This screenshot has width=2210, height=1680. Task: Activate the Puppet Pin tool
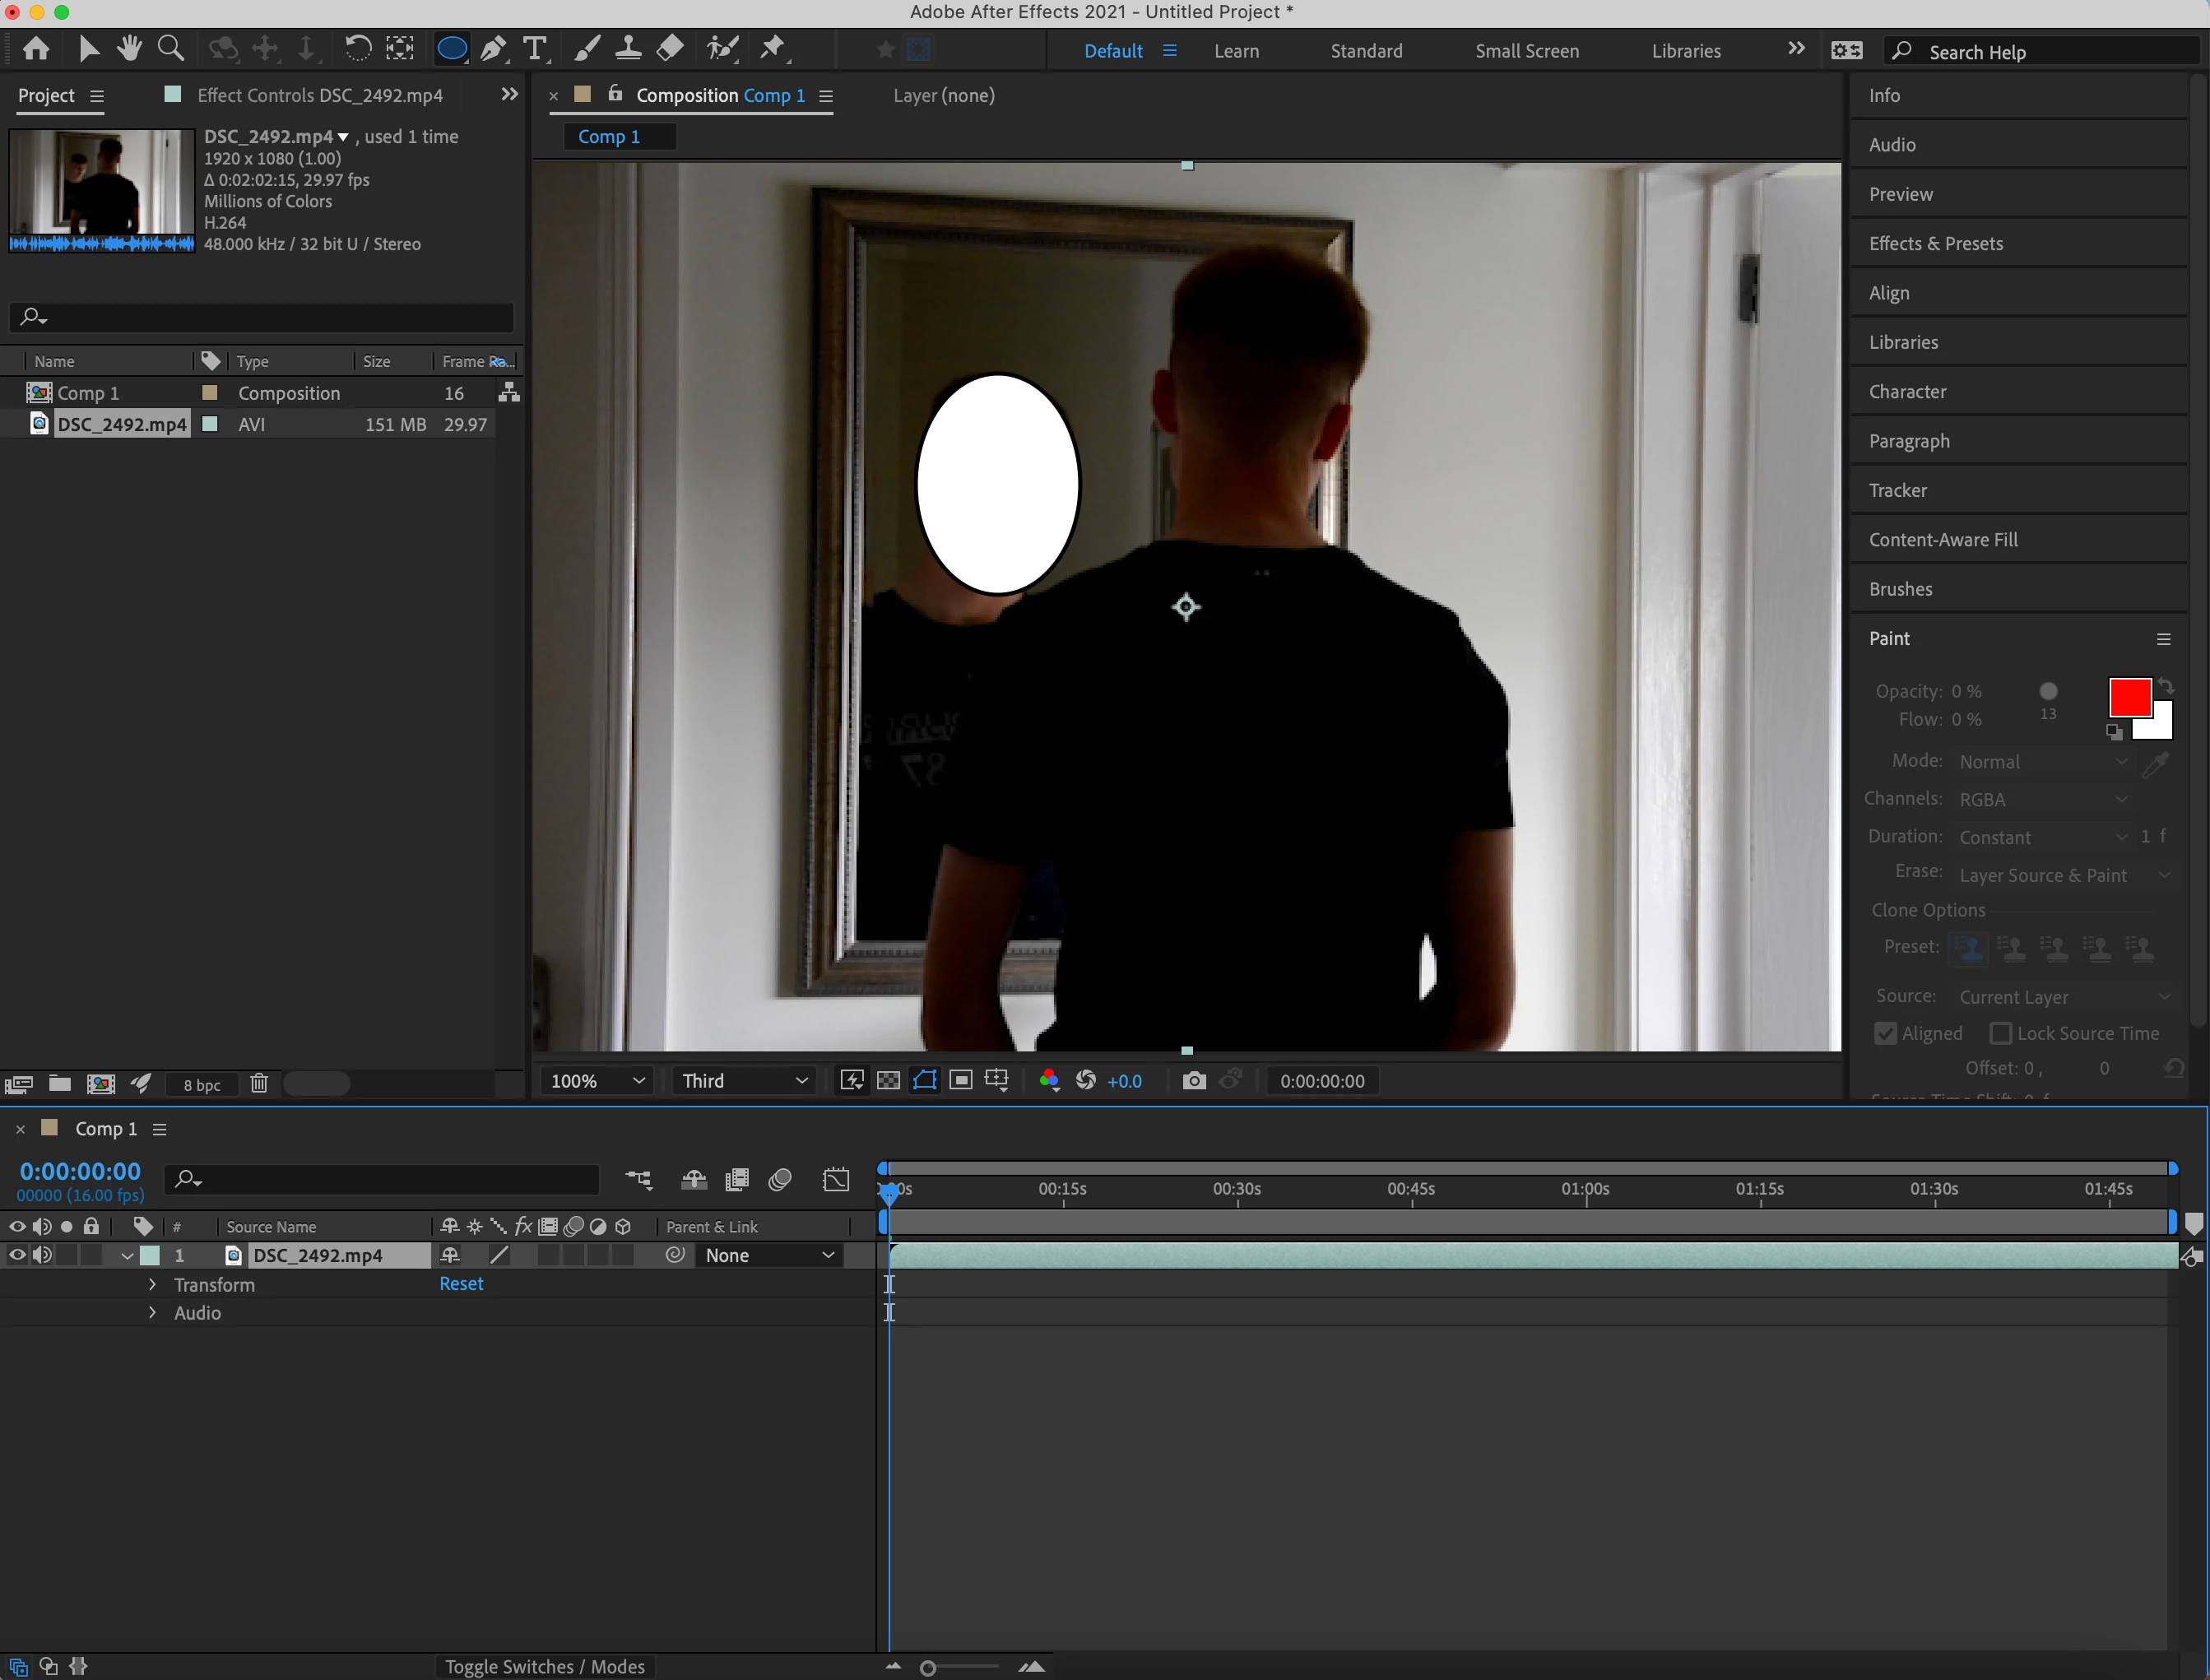tap(773, 48)
